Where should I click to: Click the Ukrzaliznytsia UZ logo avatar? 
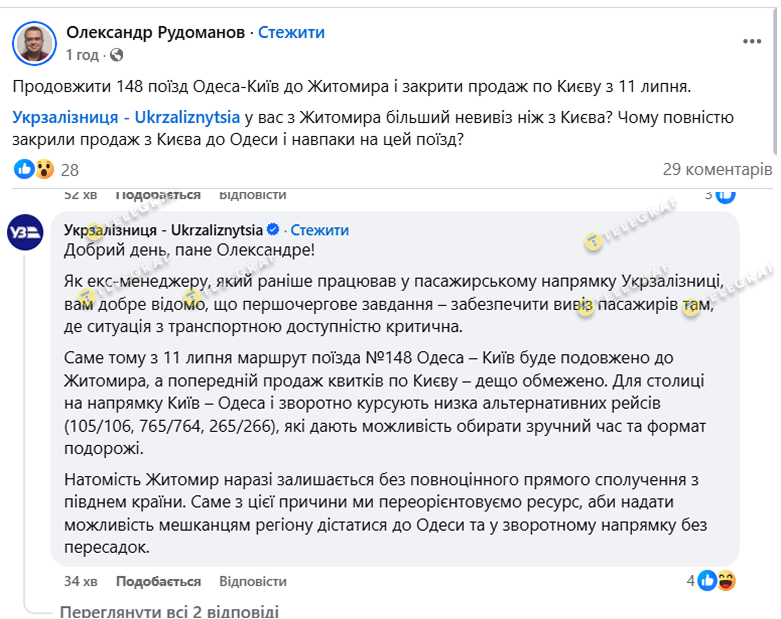[x=25, y=236]
